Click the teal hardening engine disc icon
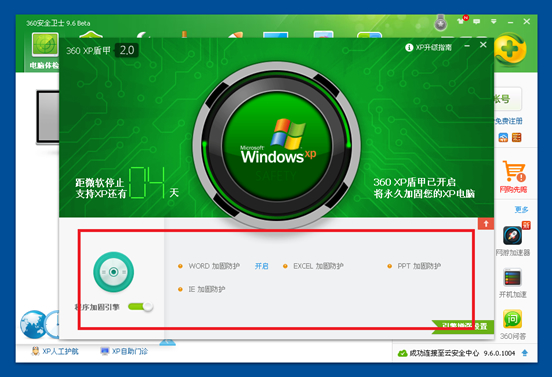Viewport: 552px width, 377px height. [x=113, y=272]
